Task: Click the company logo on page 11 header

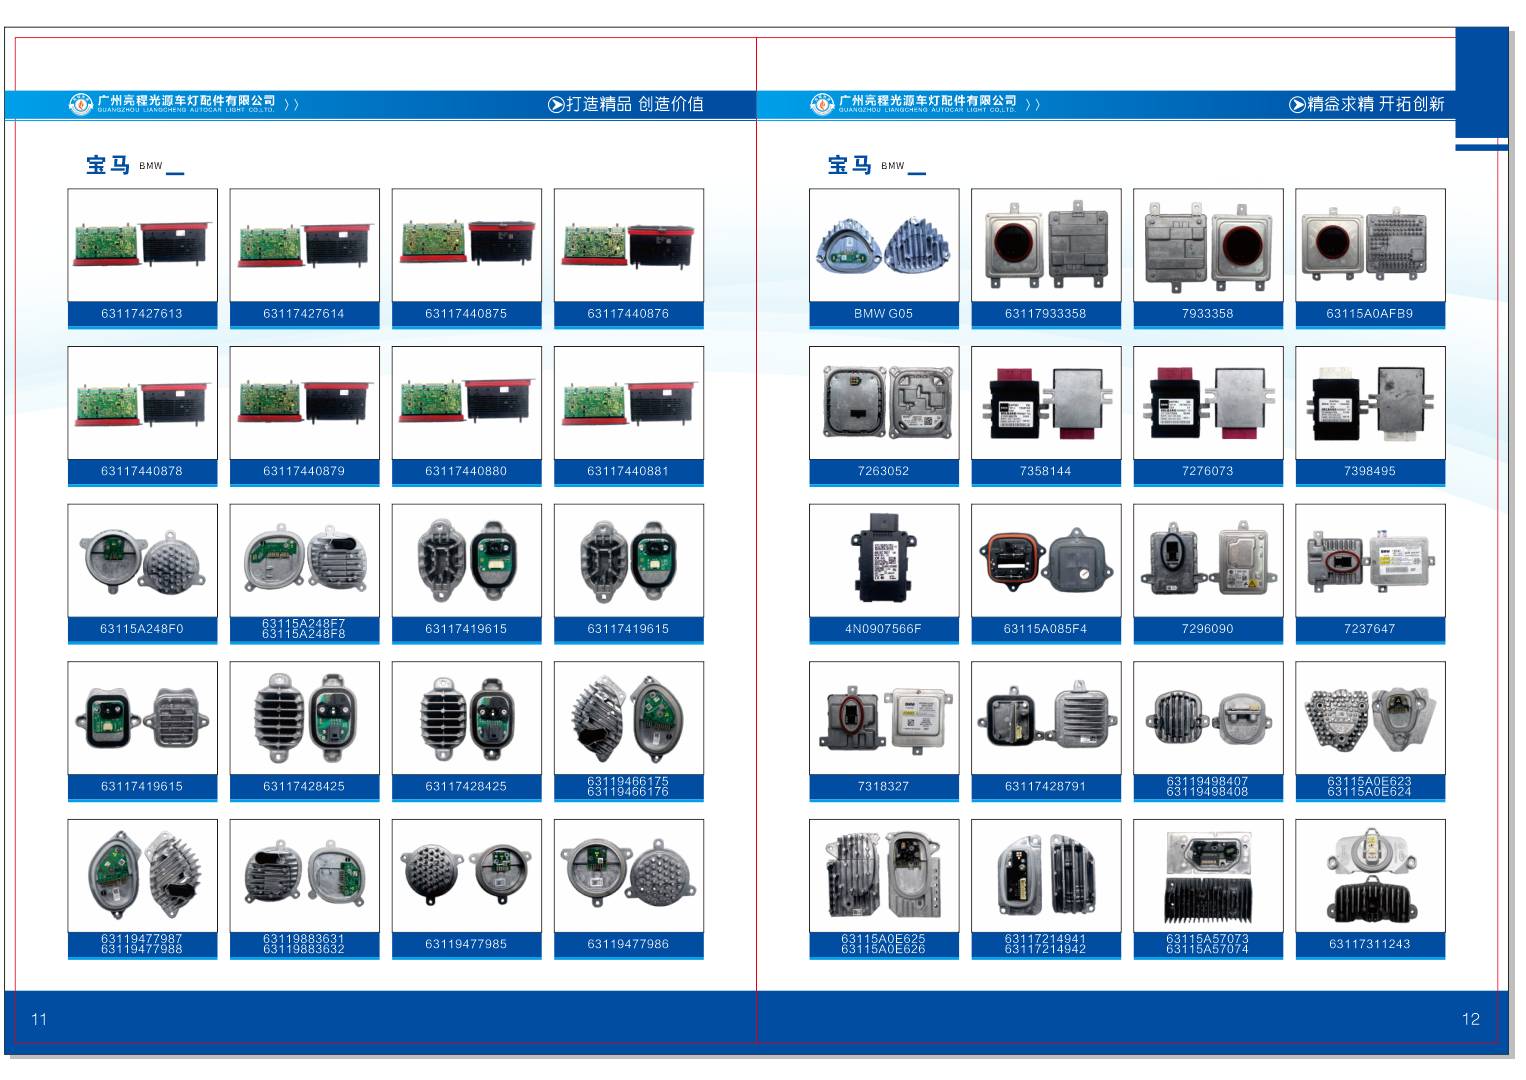Action: coord(80,104)
